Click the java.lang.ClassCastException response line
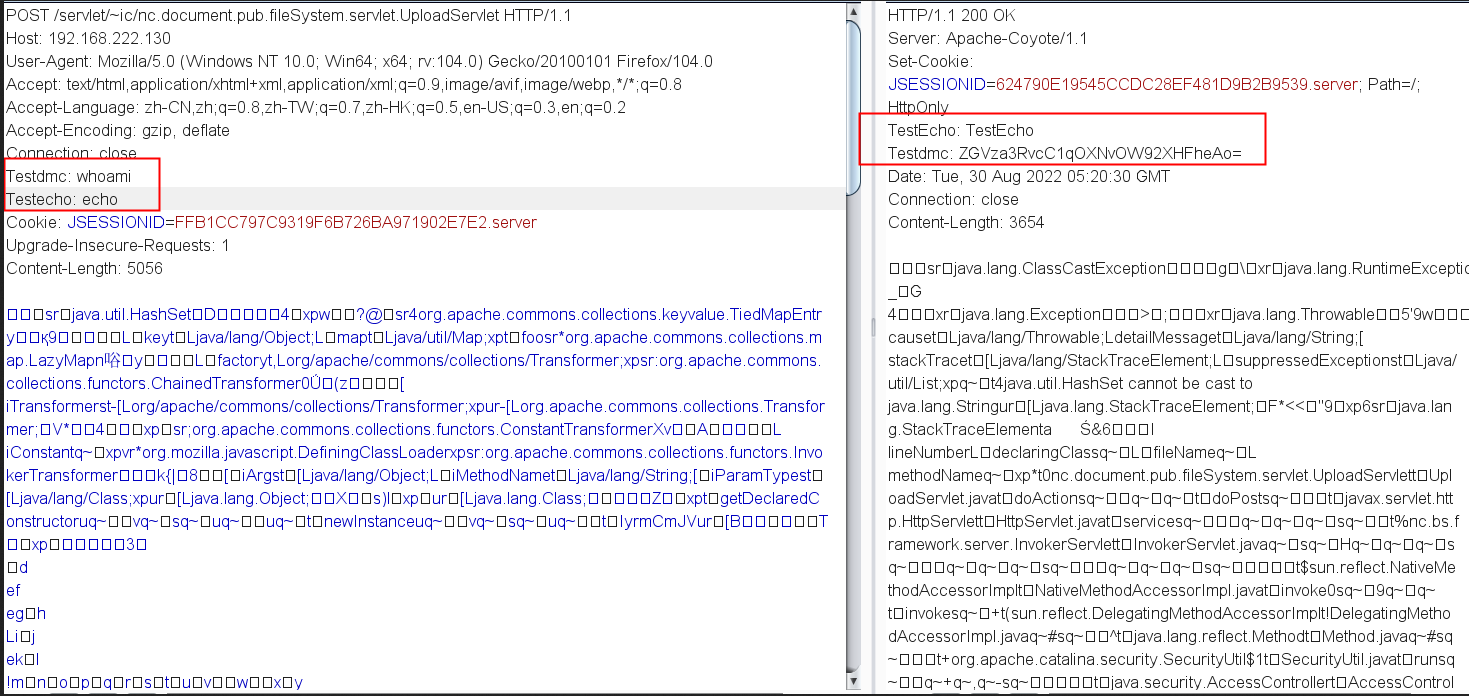The height and width of the screenshot is (696, 1469). pos(1178,268)
